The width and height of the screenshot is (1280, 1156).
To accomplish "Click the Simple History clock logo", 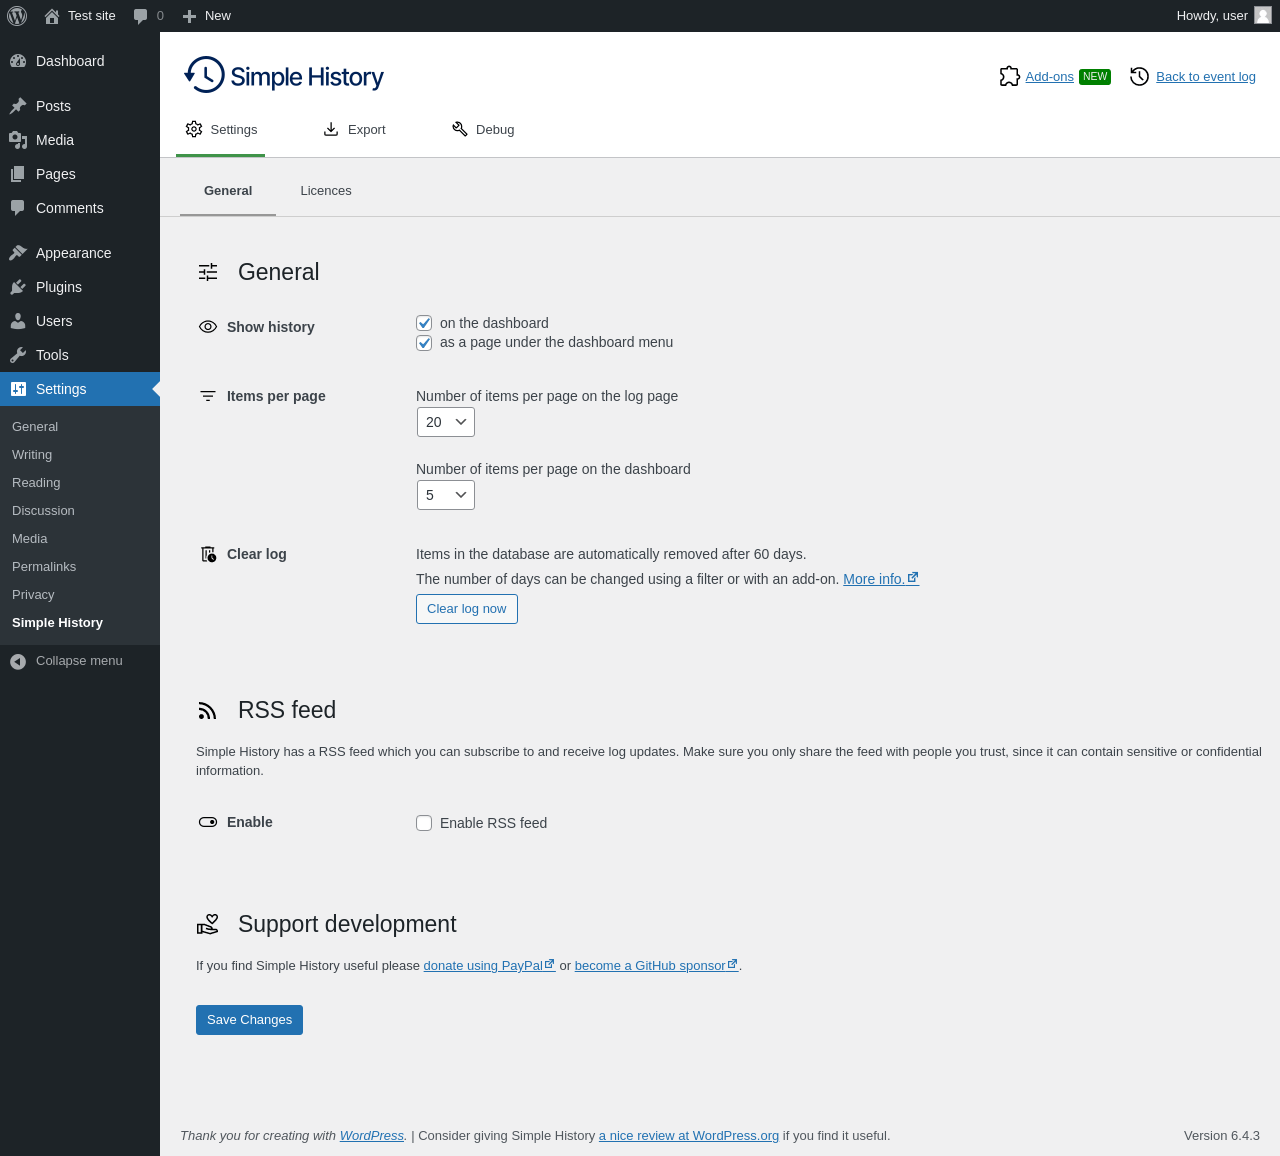I will (x=205, y=76).
